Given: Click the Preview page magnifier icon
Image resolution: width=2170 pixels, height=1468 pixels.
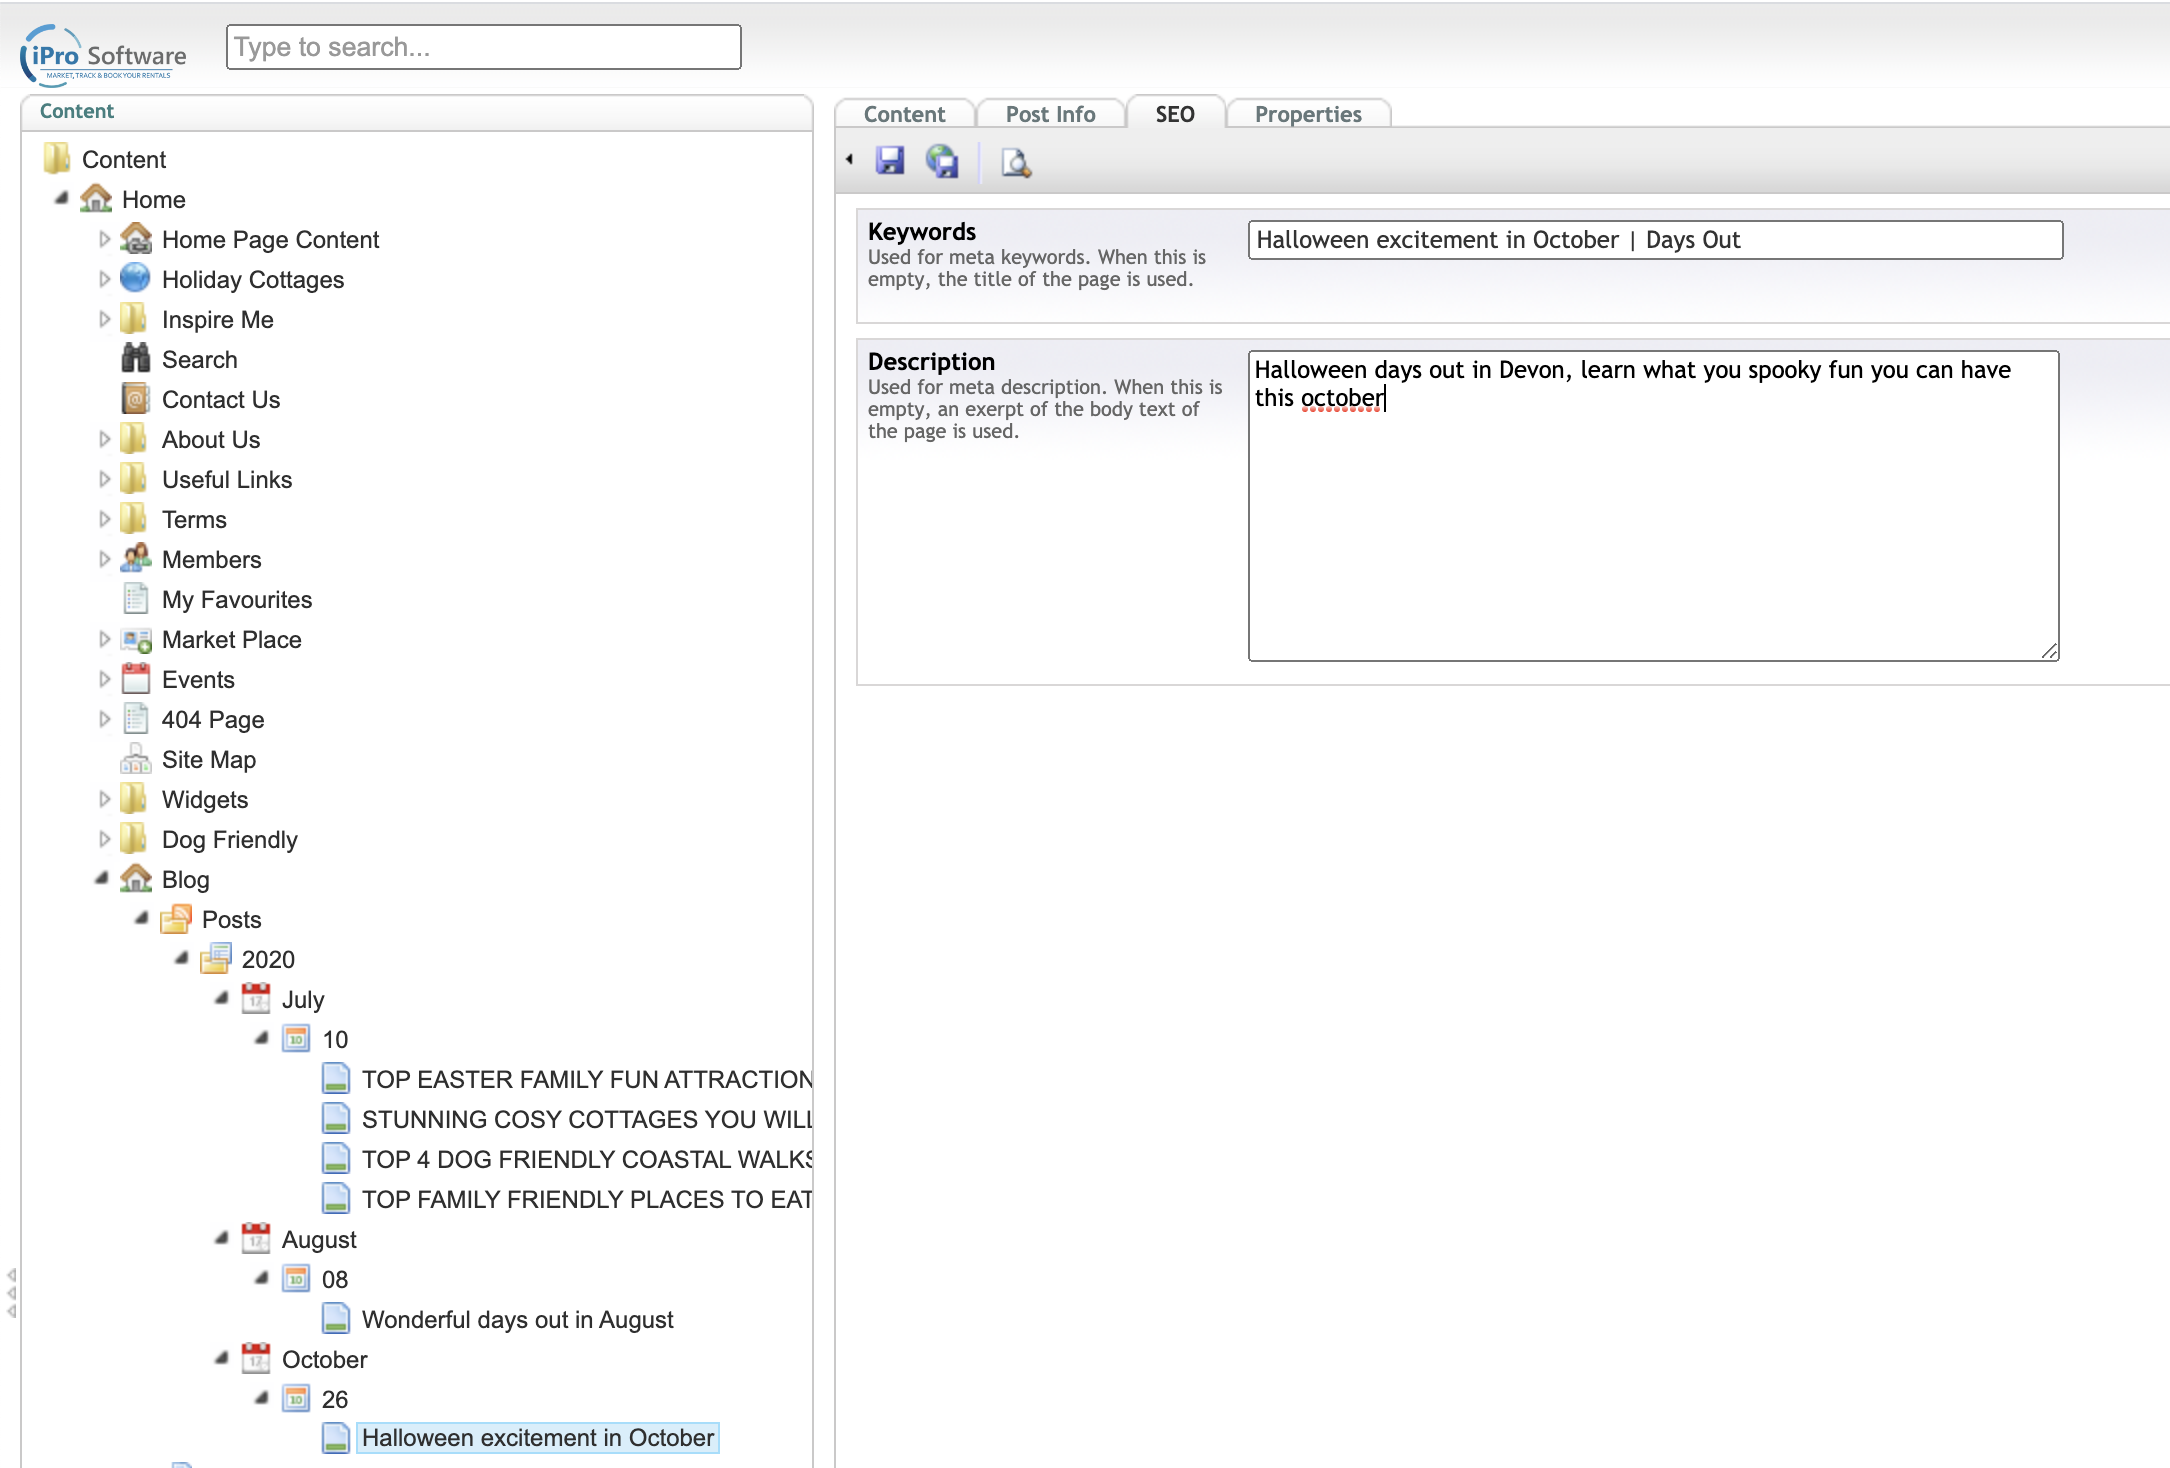Looking at the screenshot, I should tap(1015, 162).
